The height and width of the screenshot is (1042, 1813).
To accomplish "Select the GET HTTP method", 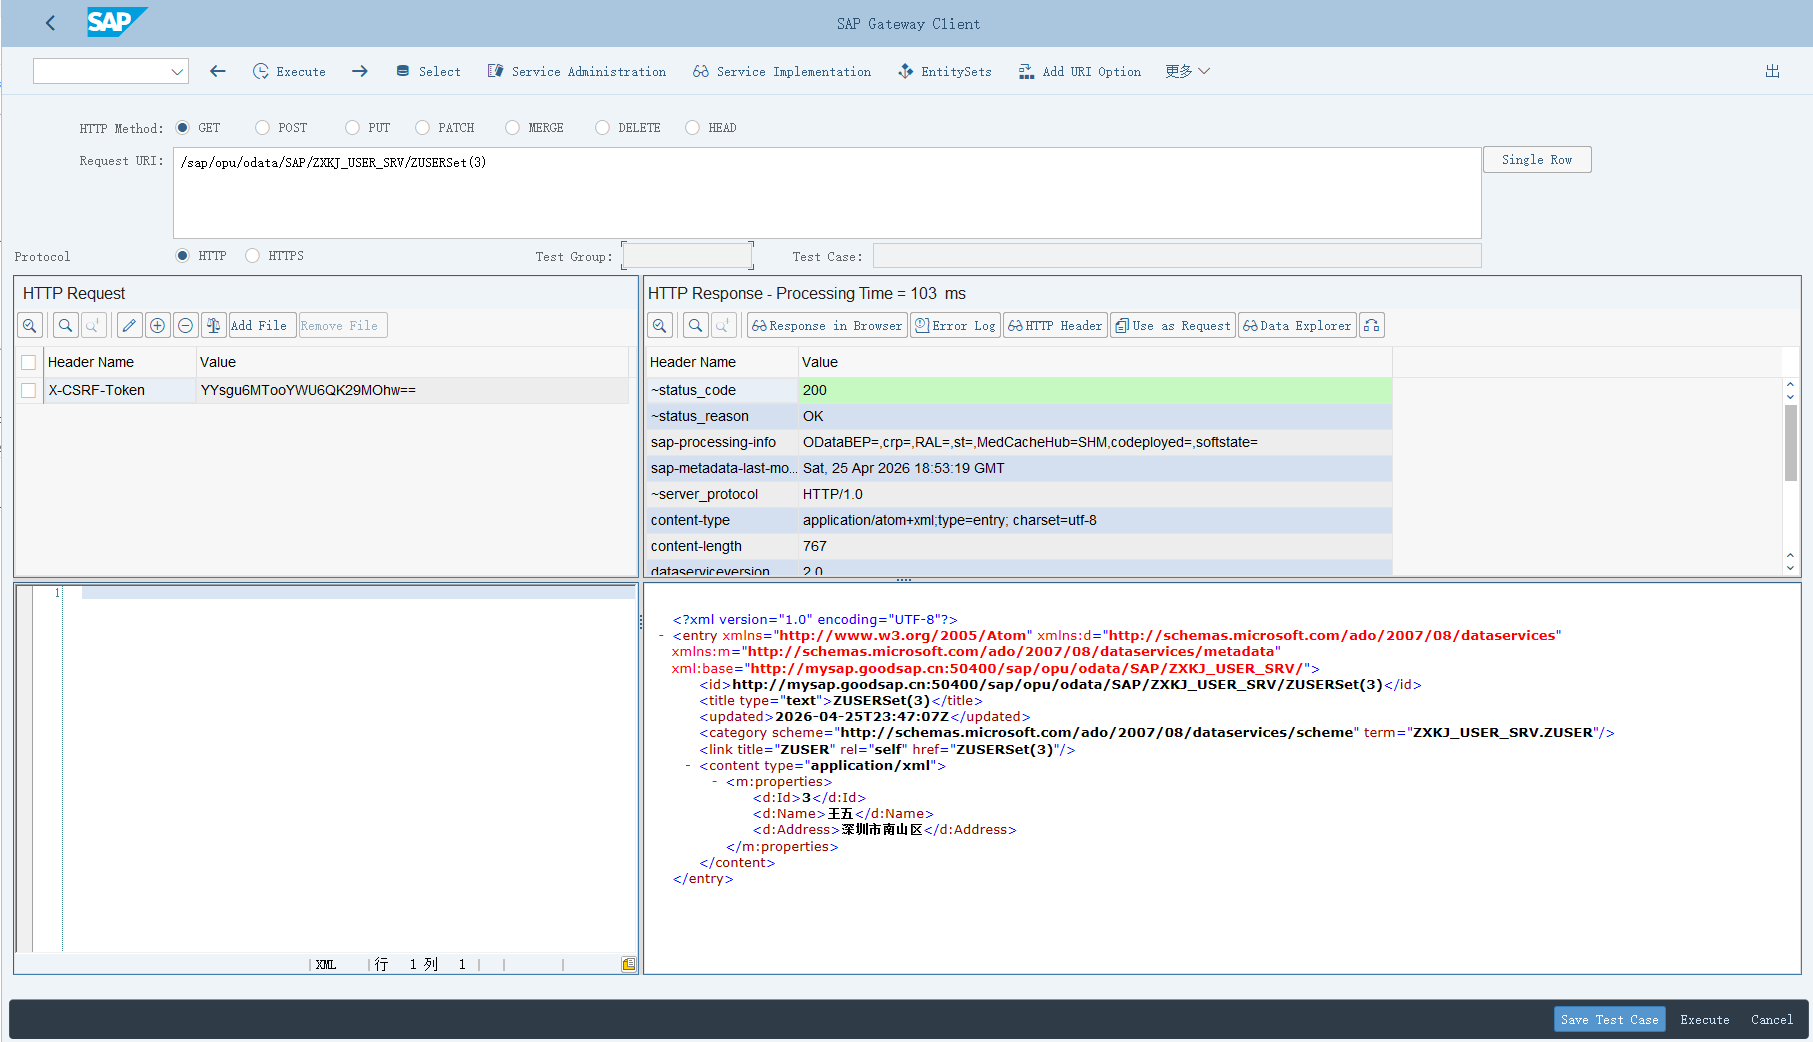I will (x=182, y=127).
